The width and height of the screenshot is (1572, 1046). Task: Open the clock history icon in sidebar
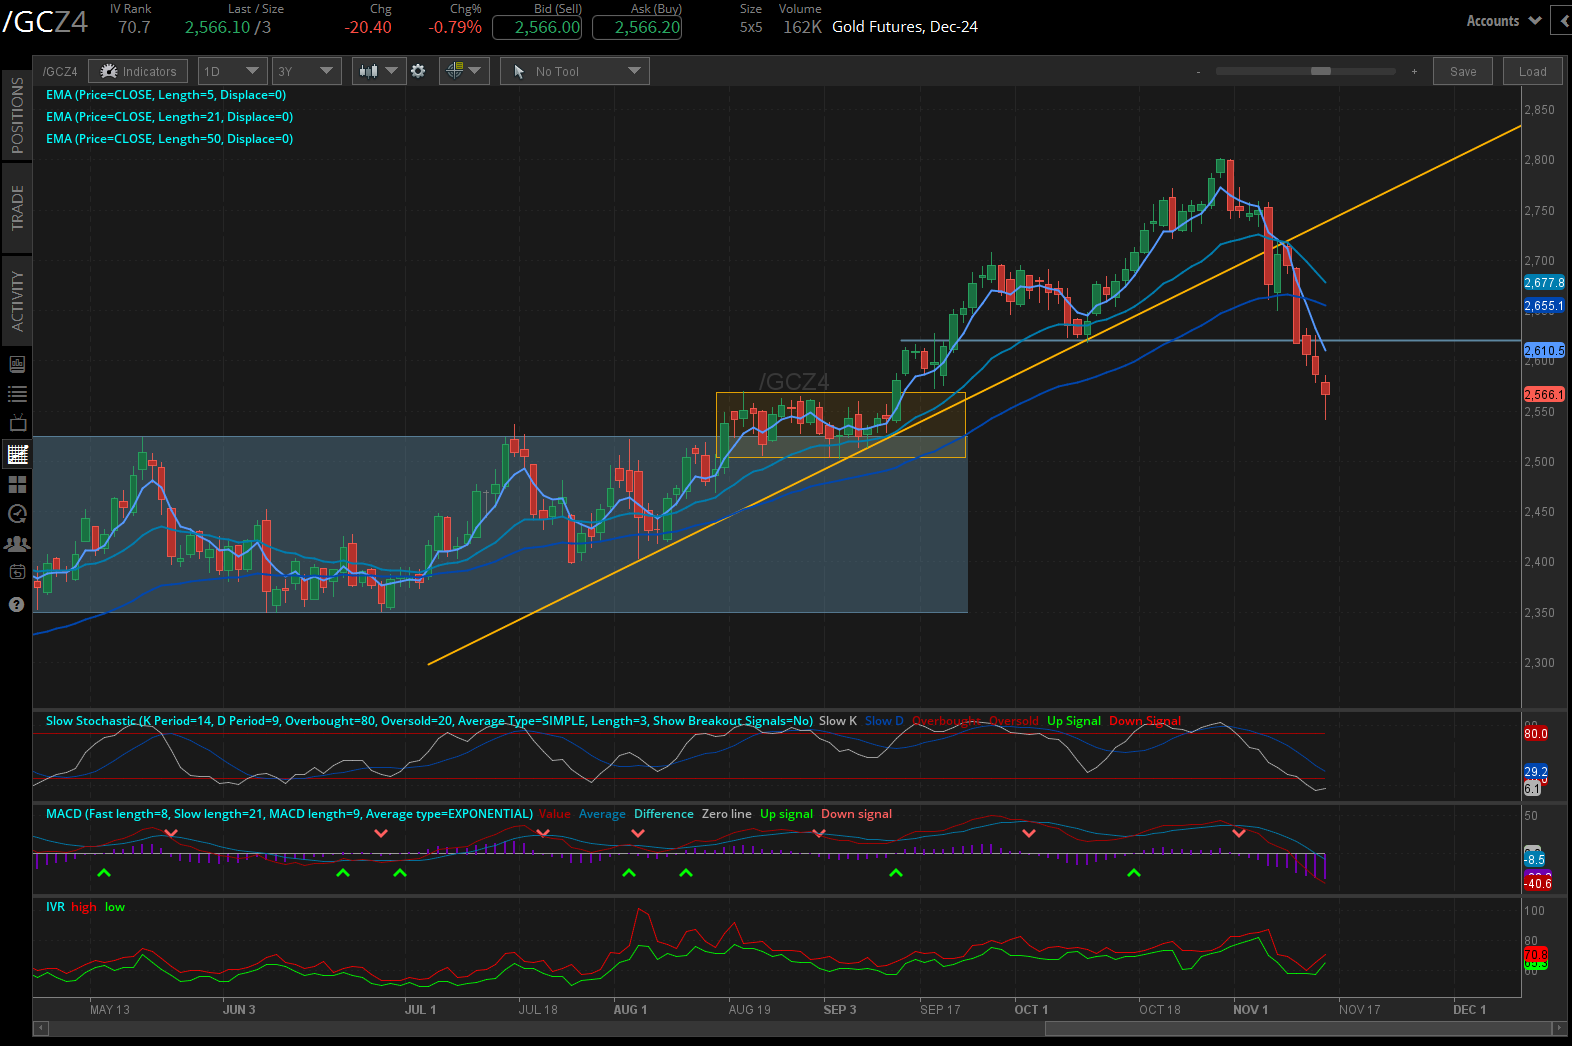point(17,514)
